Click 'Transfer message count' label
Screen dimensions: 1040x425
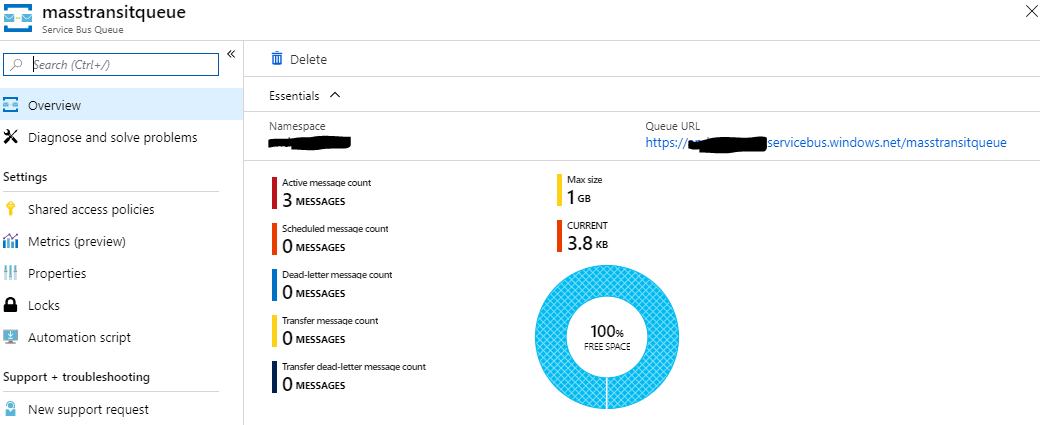[x=330, y=320]
